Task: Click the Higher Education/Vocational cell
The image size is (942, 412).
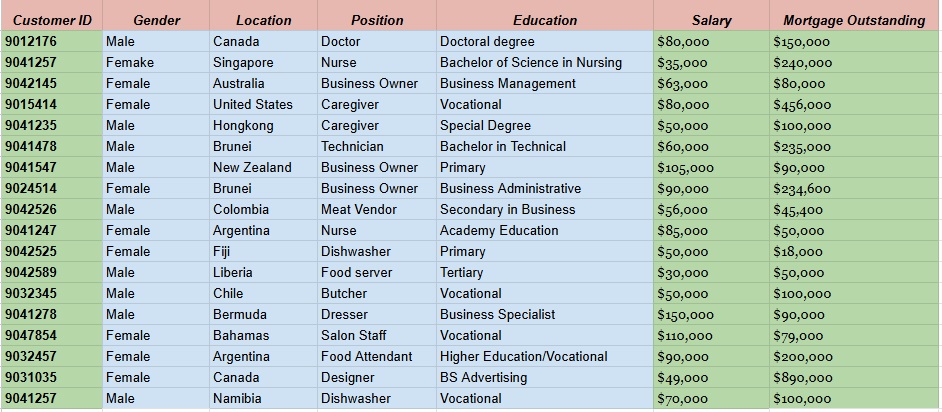Action: (x=545, y=357)
